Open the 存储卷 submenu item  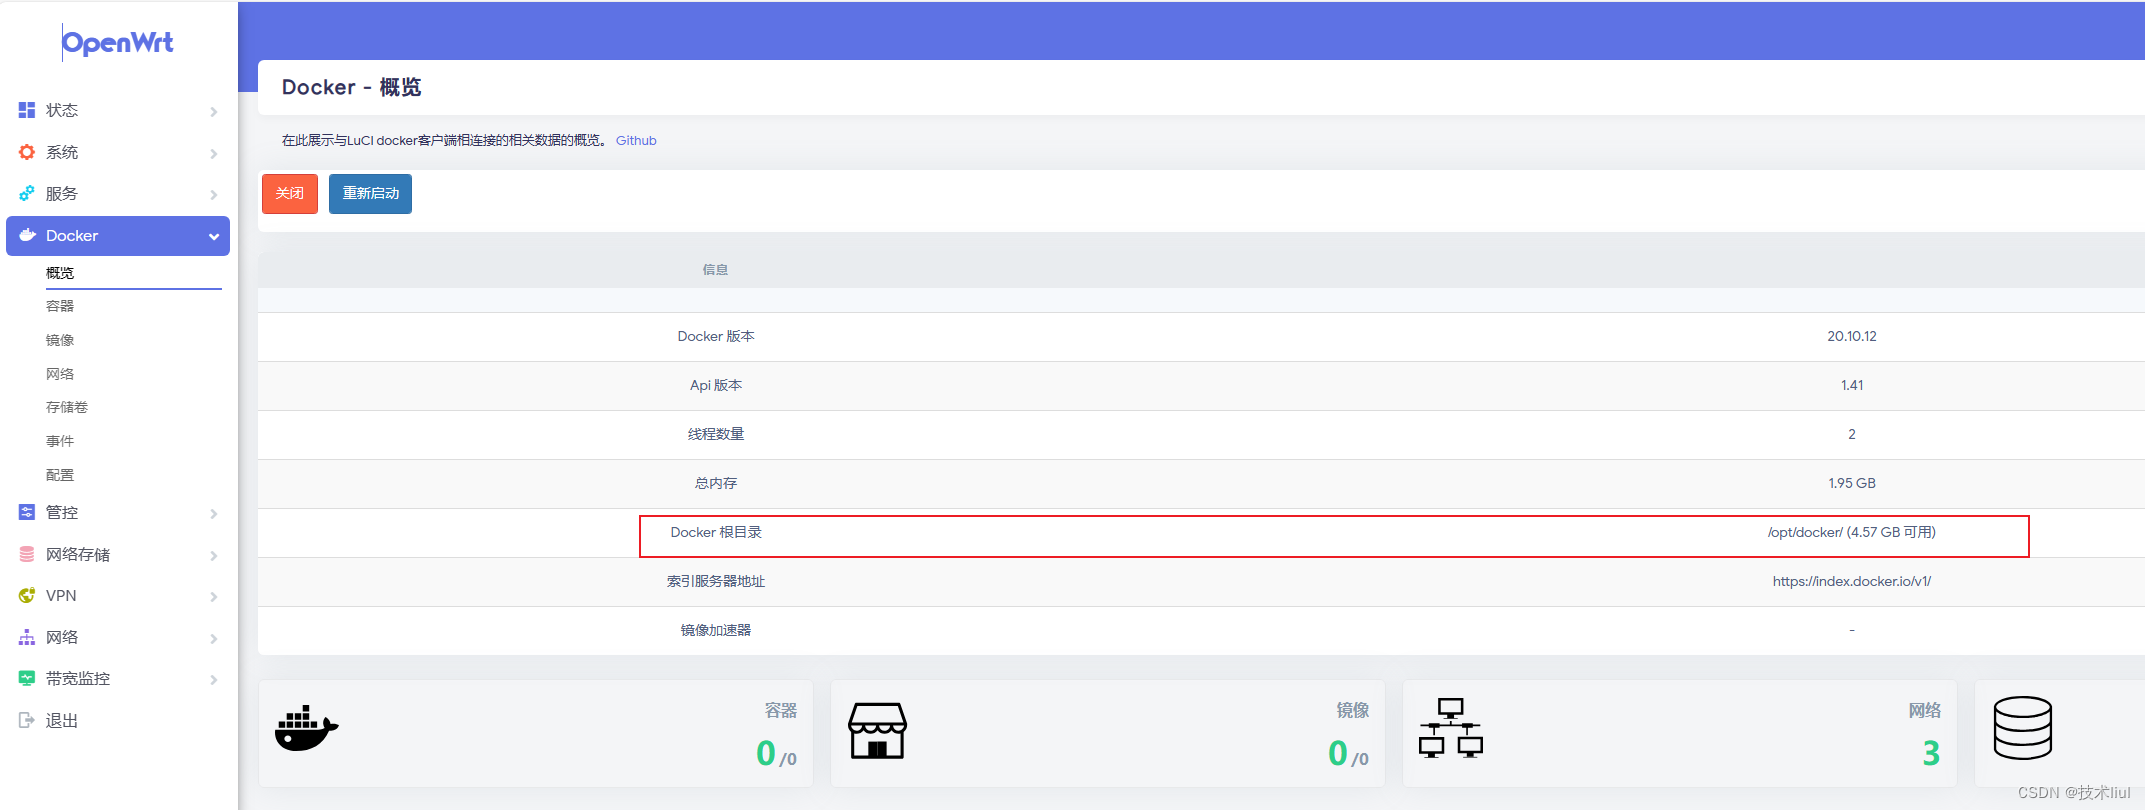[67, 407]
